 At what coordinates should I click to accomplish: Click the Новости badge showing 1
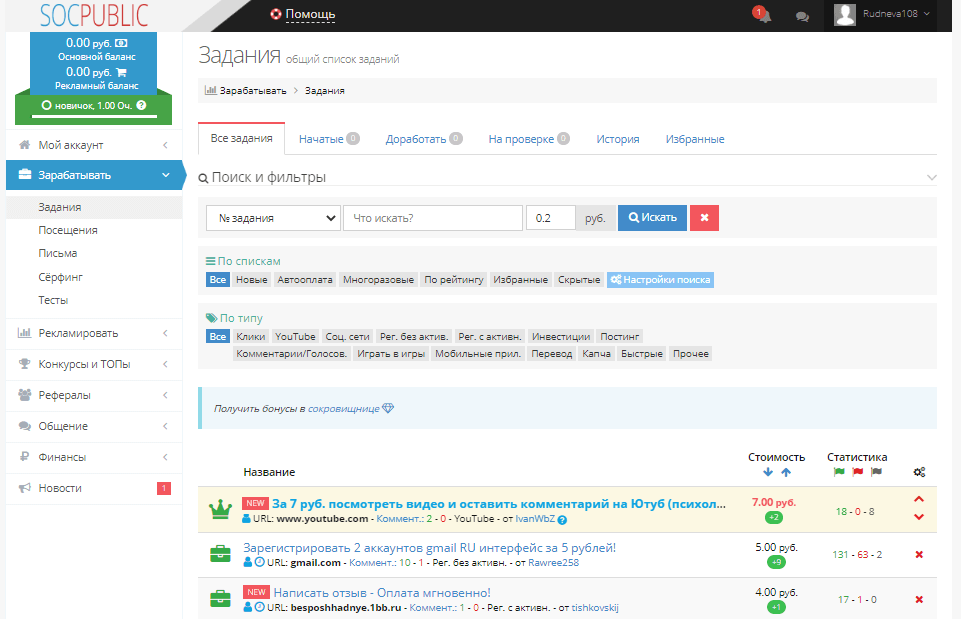164,488
